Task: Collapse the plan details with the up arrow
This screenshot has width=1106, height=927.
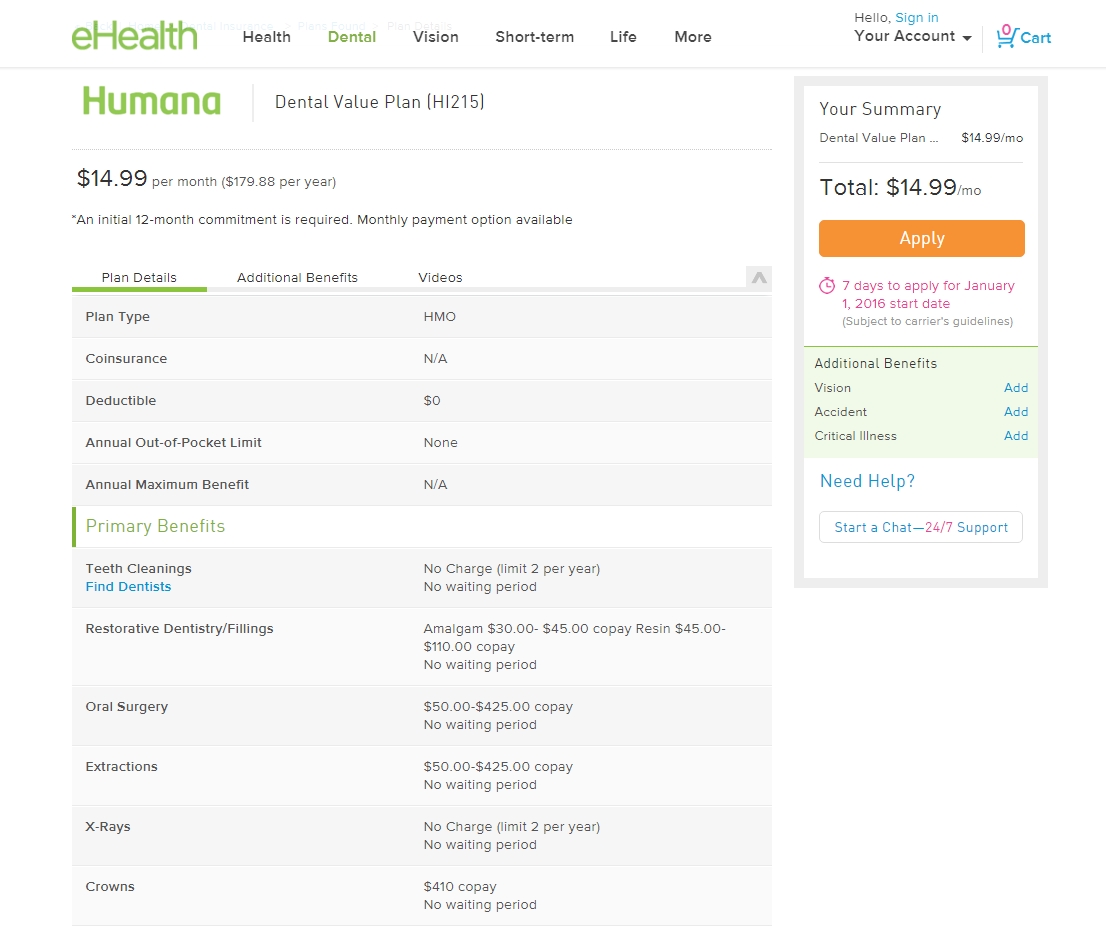Action: tap(759, 277)
